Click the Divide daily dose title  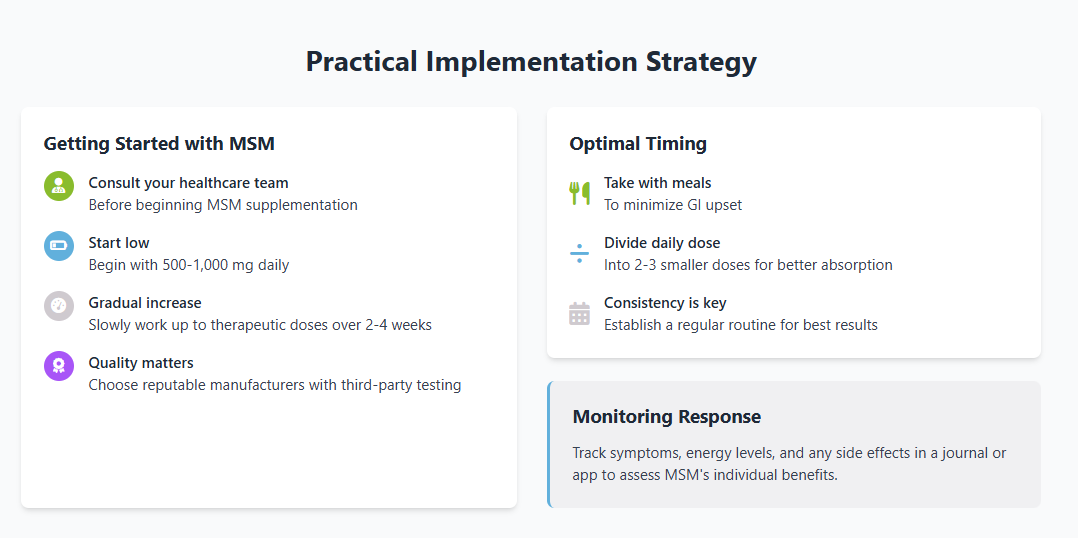[662, 243]
